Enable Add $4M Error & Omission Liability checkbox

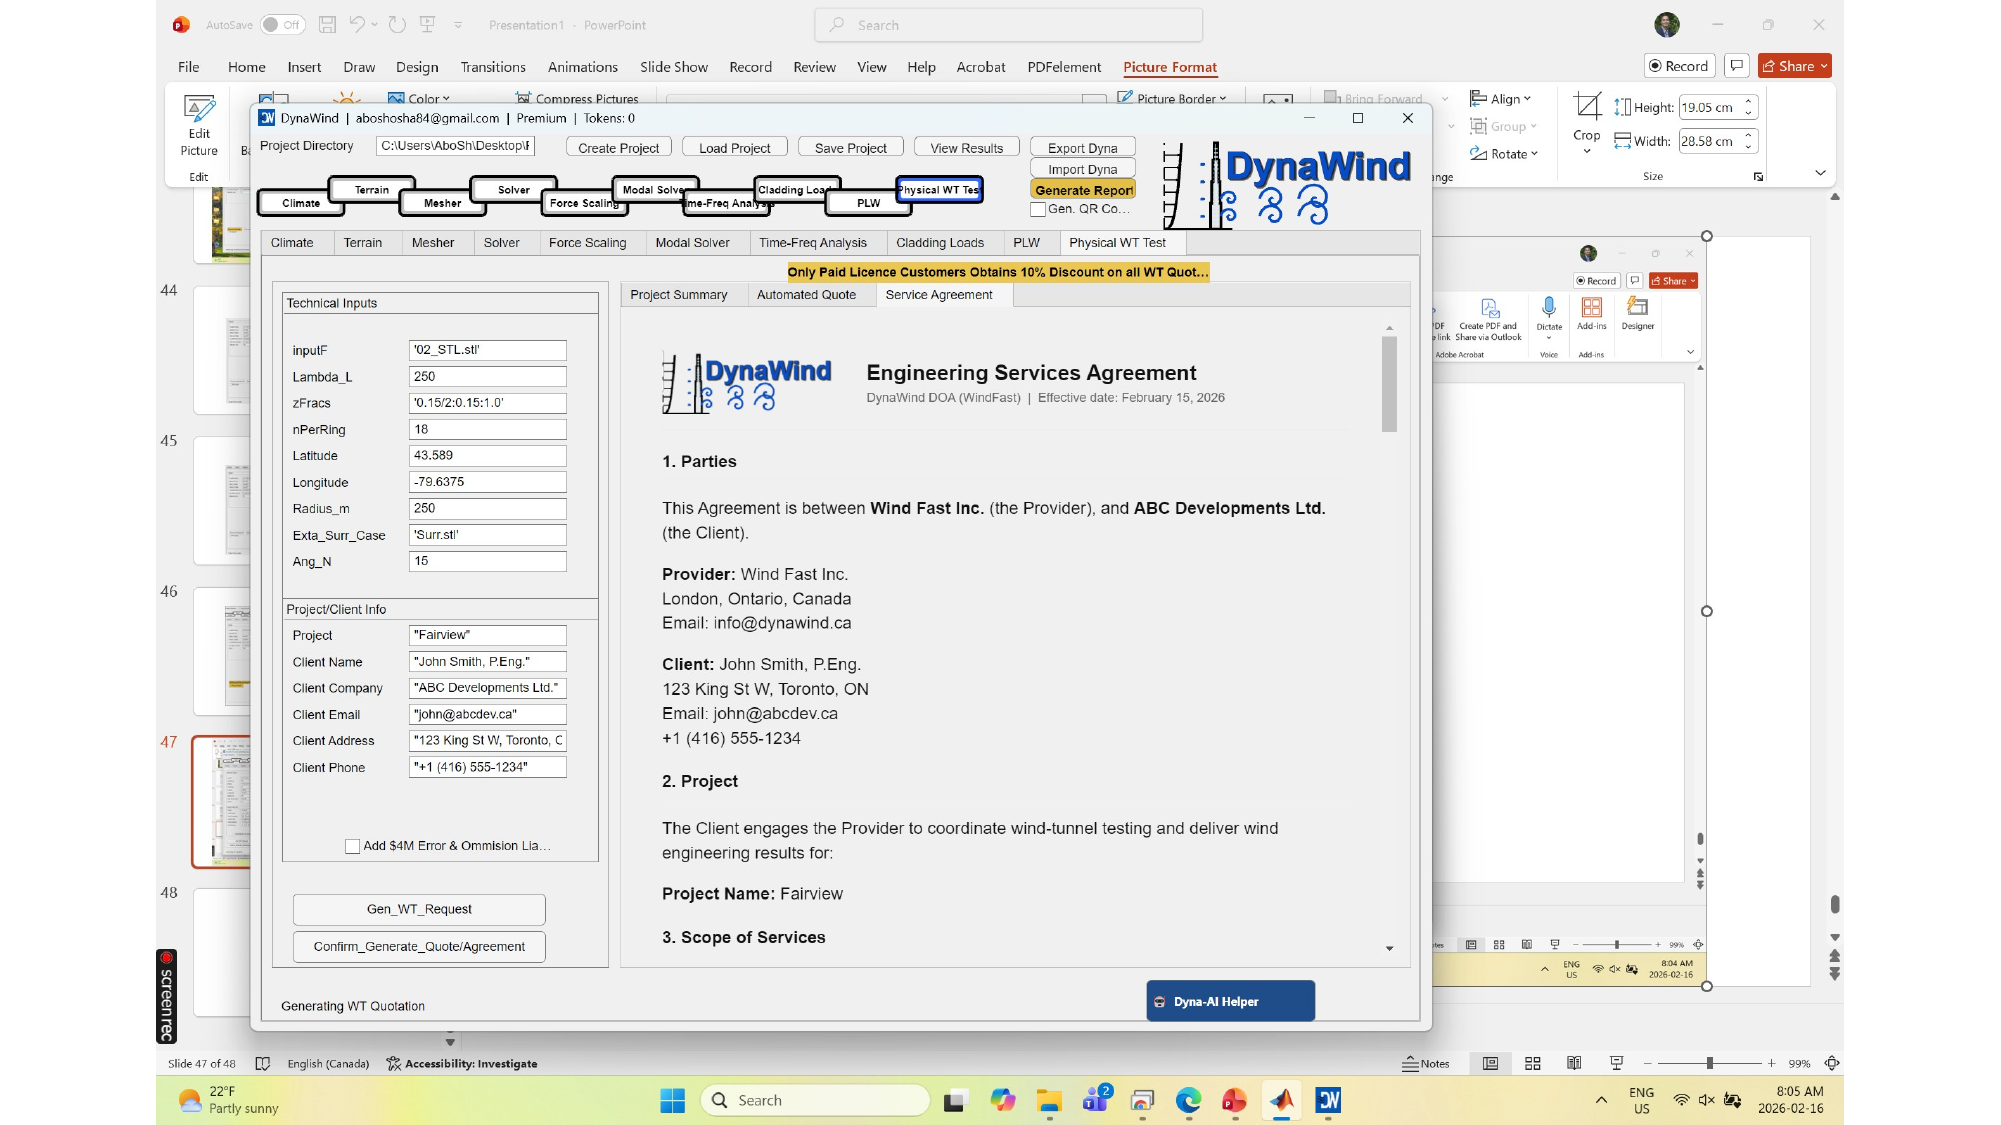tap(352, 846)
